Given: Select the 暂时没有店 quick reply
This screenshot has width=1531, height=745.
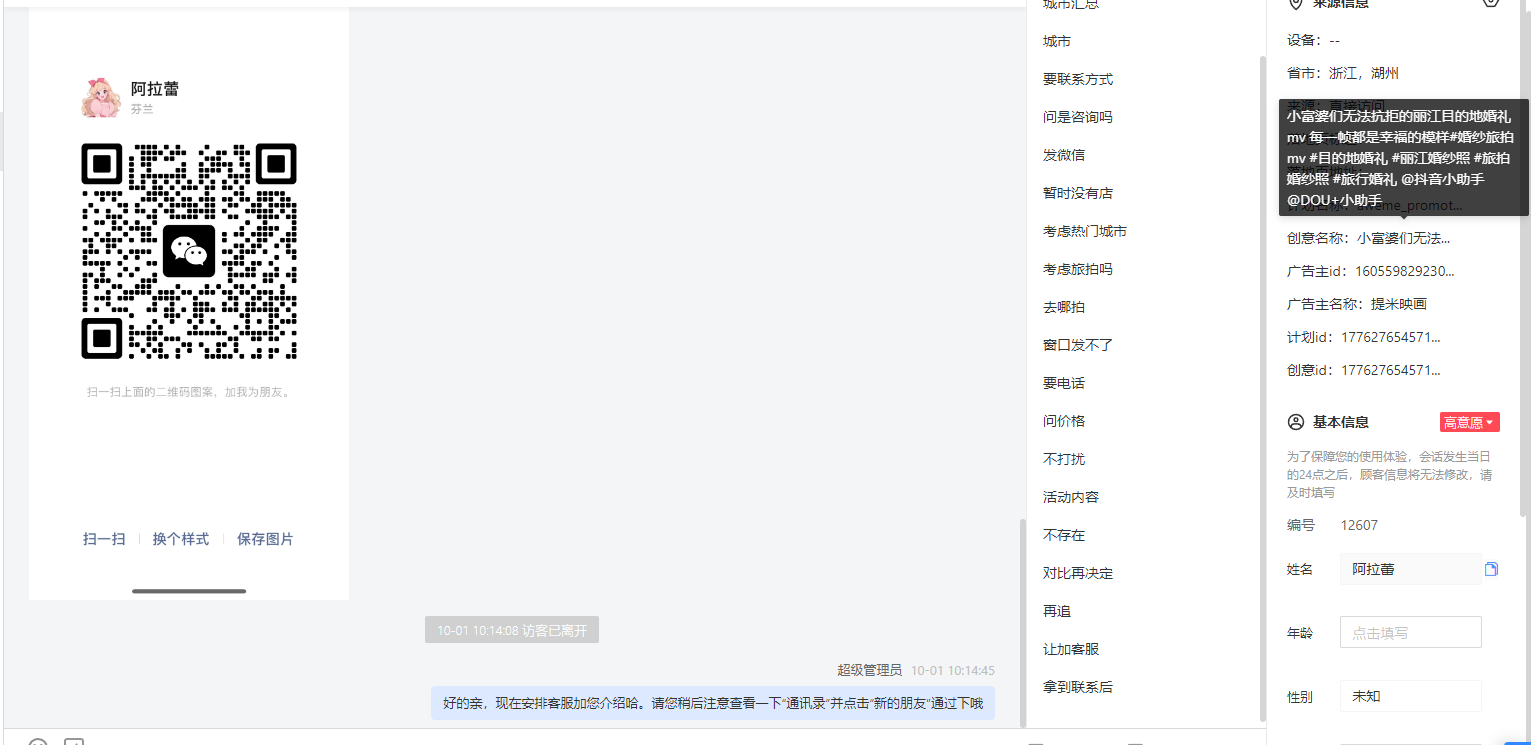Looking at the screenshot, I should click(x=1078, y=193).
